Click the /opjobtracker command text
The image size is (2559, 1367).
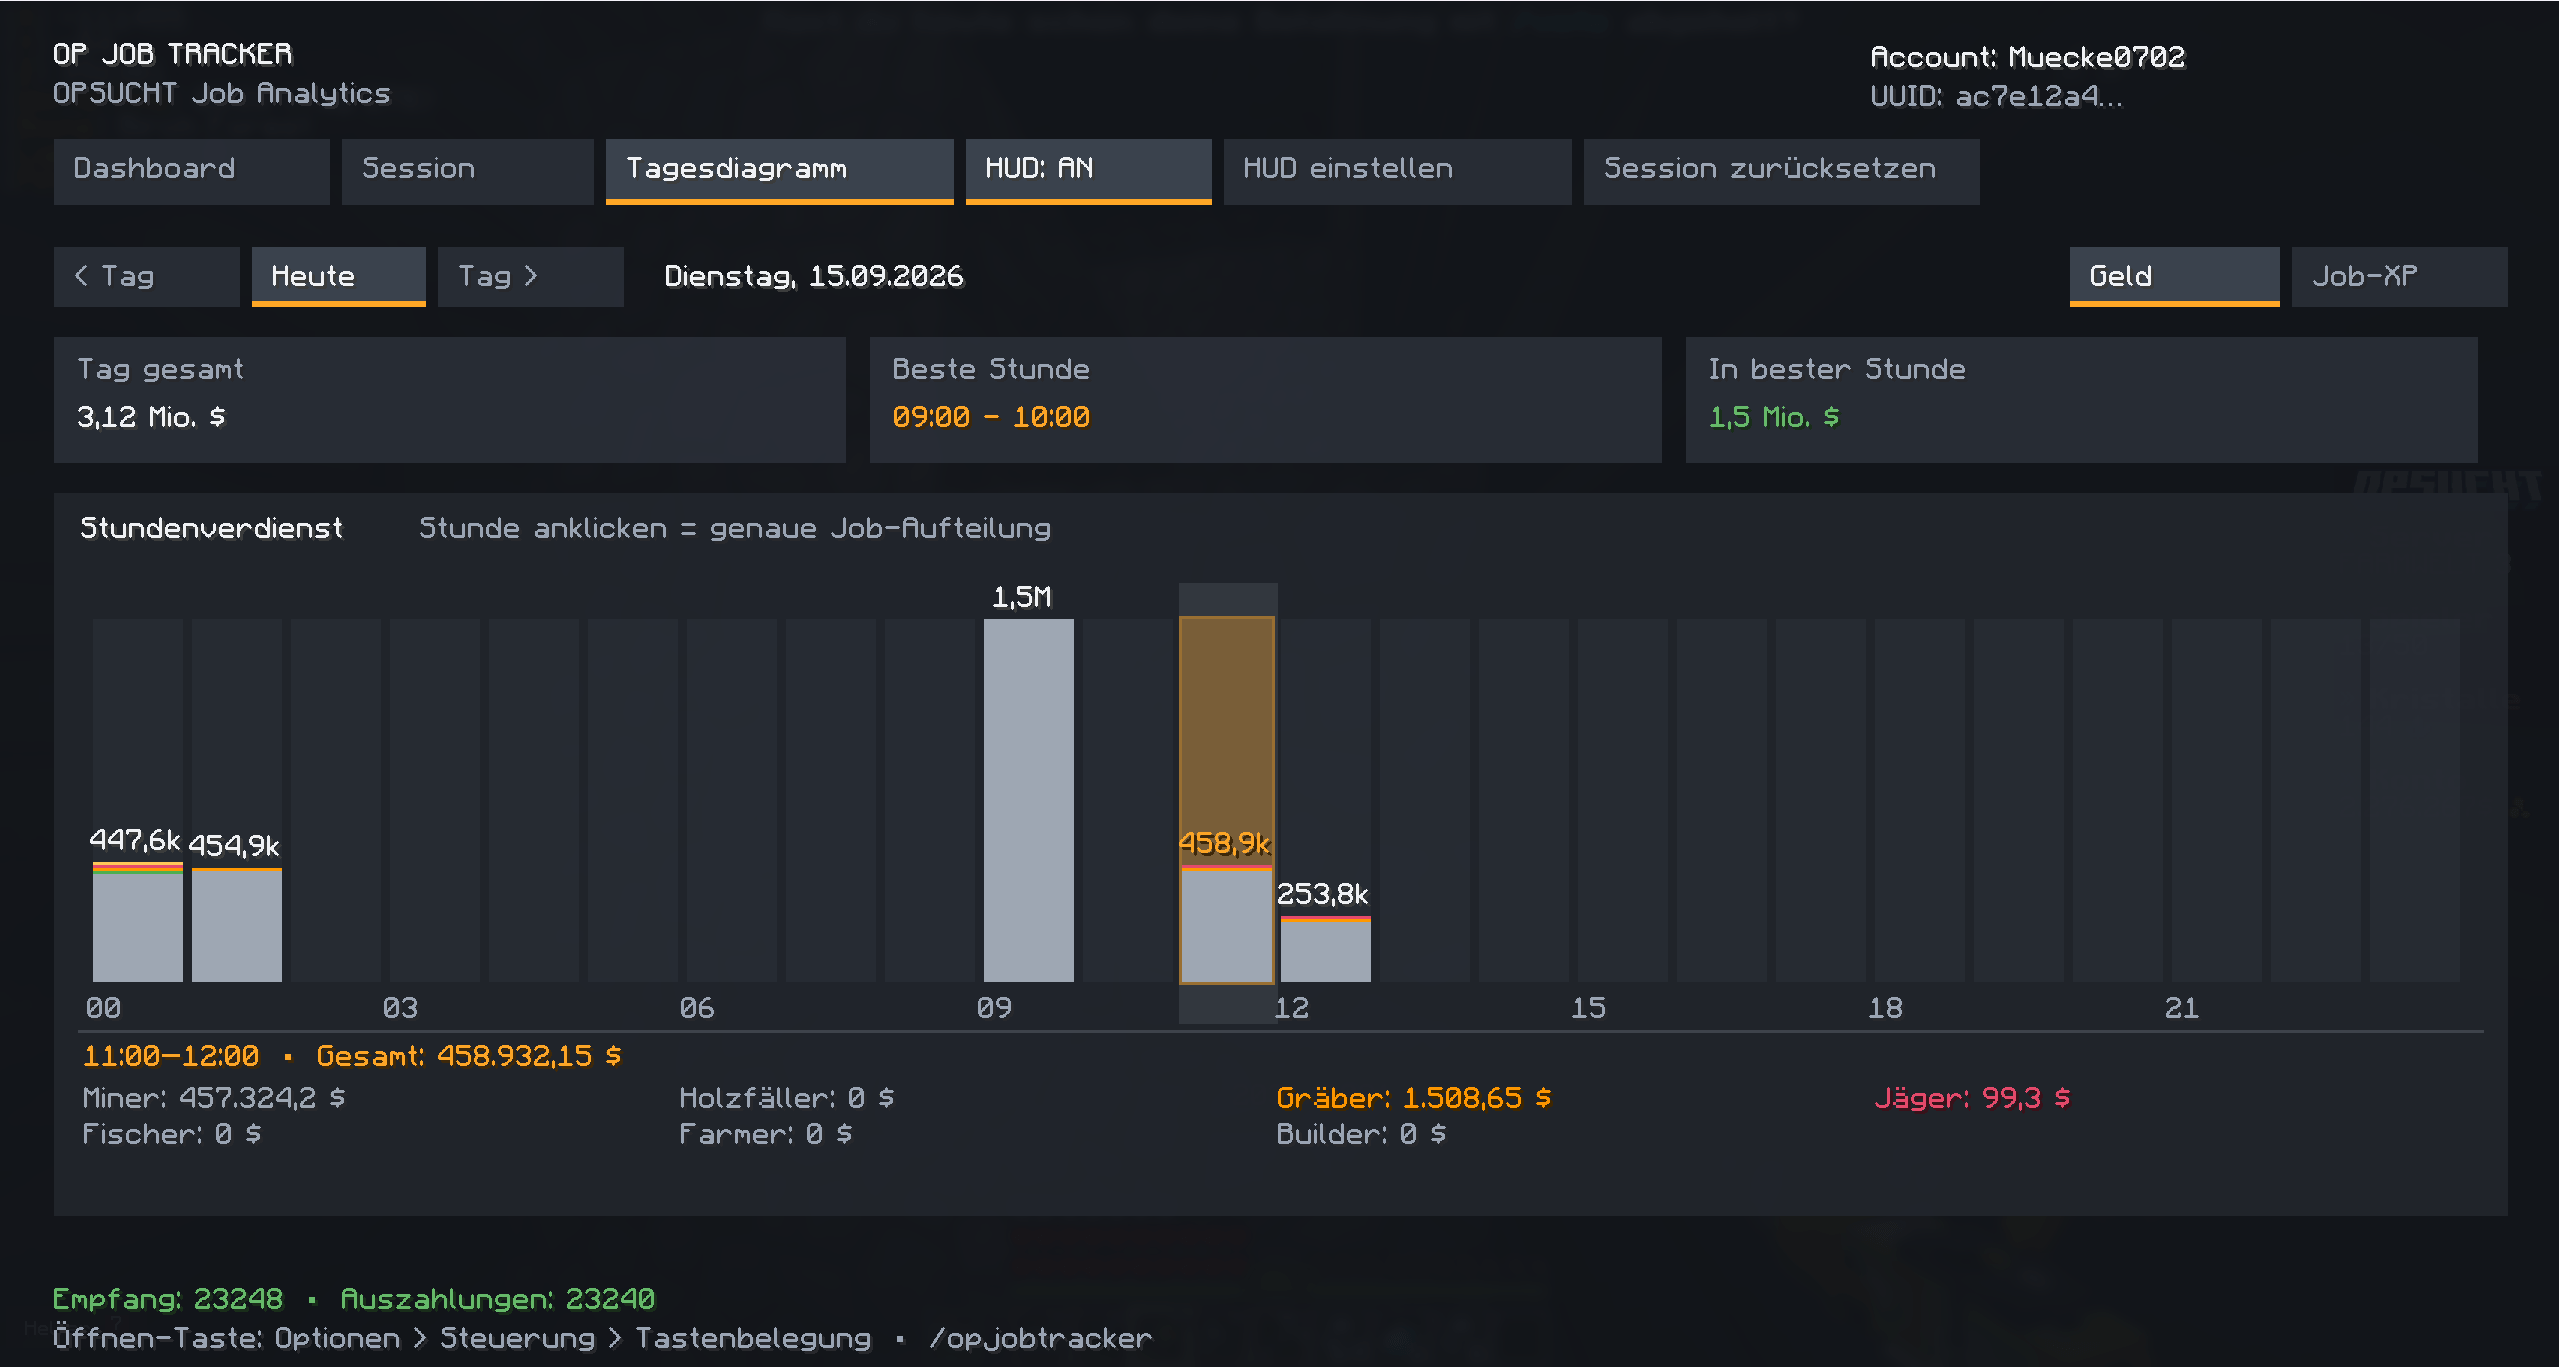[1040, 1338]
